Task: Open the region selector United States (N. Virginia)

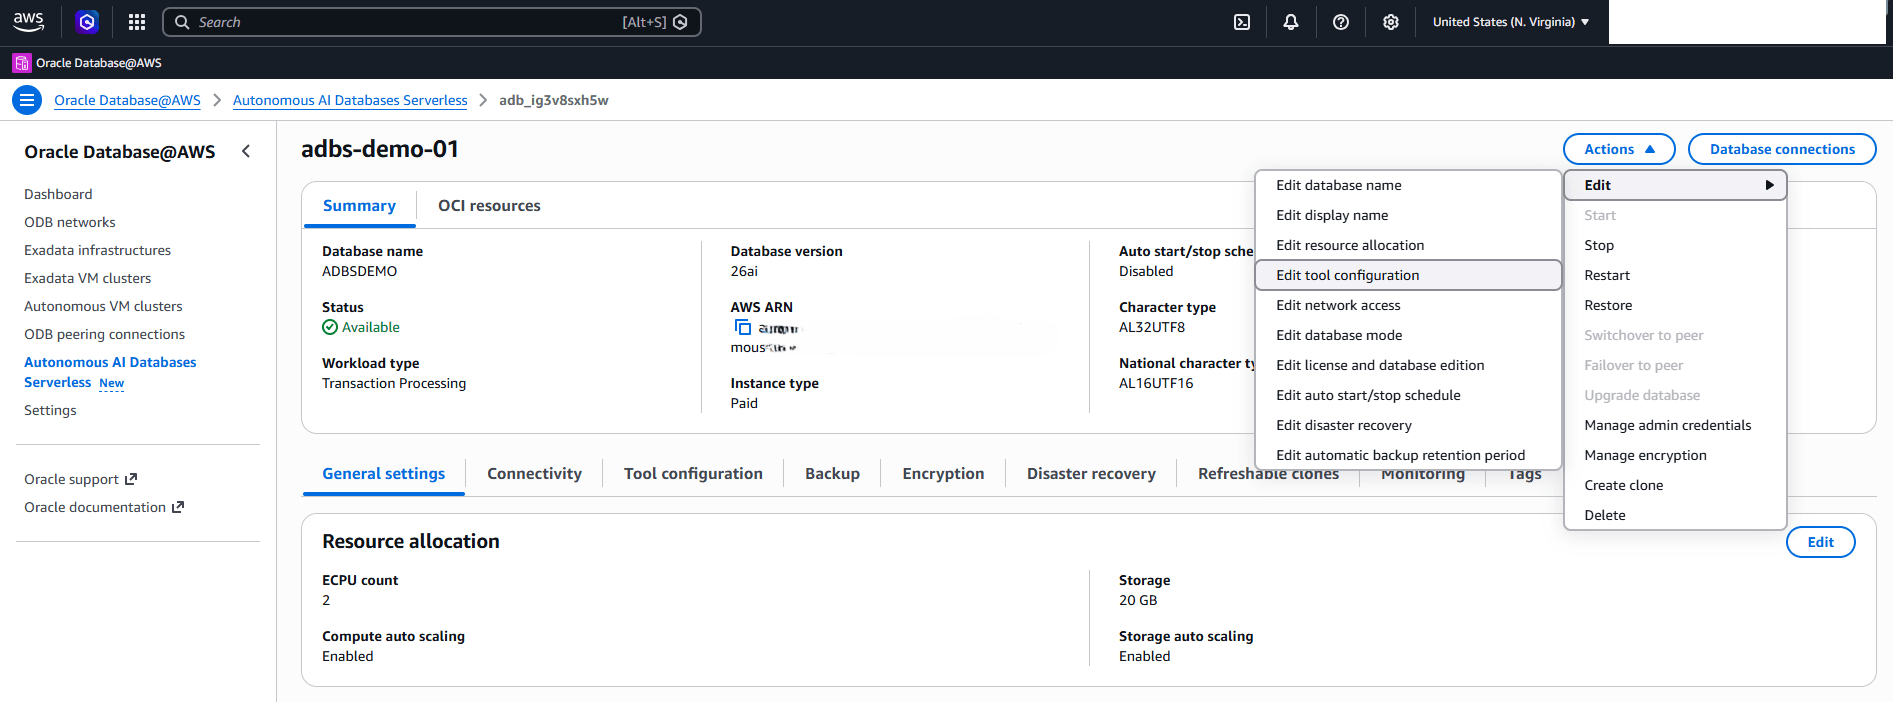Action: (x=1511, y=22)
